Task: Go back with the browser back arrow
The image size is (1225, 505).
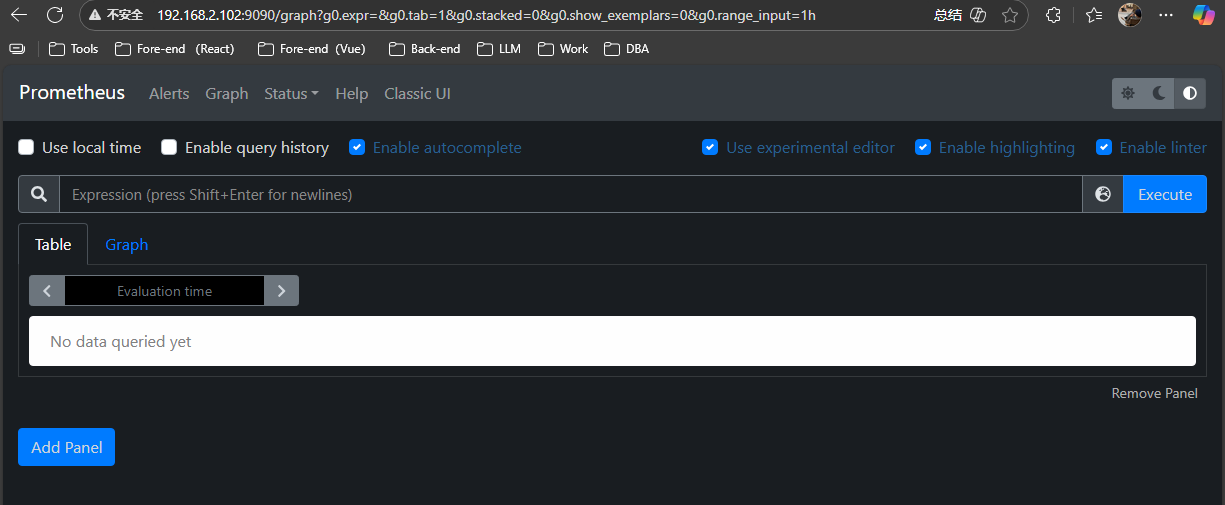Action: (x=19, y=15)
